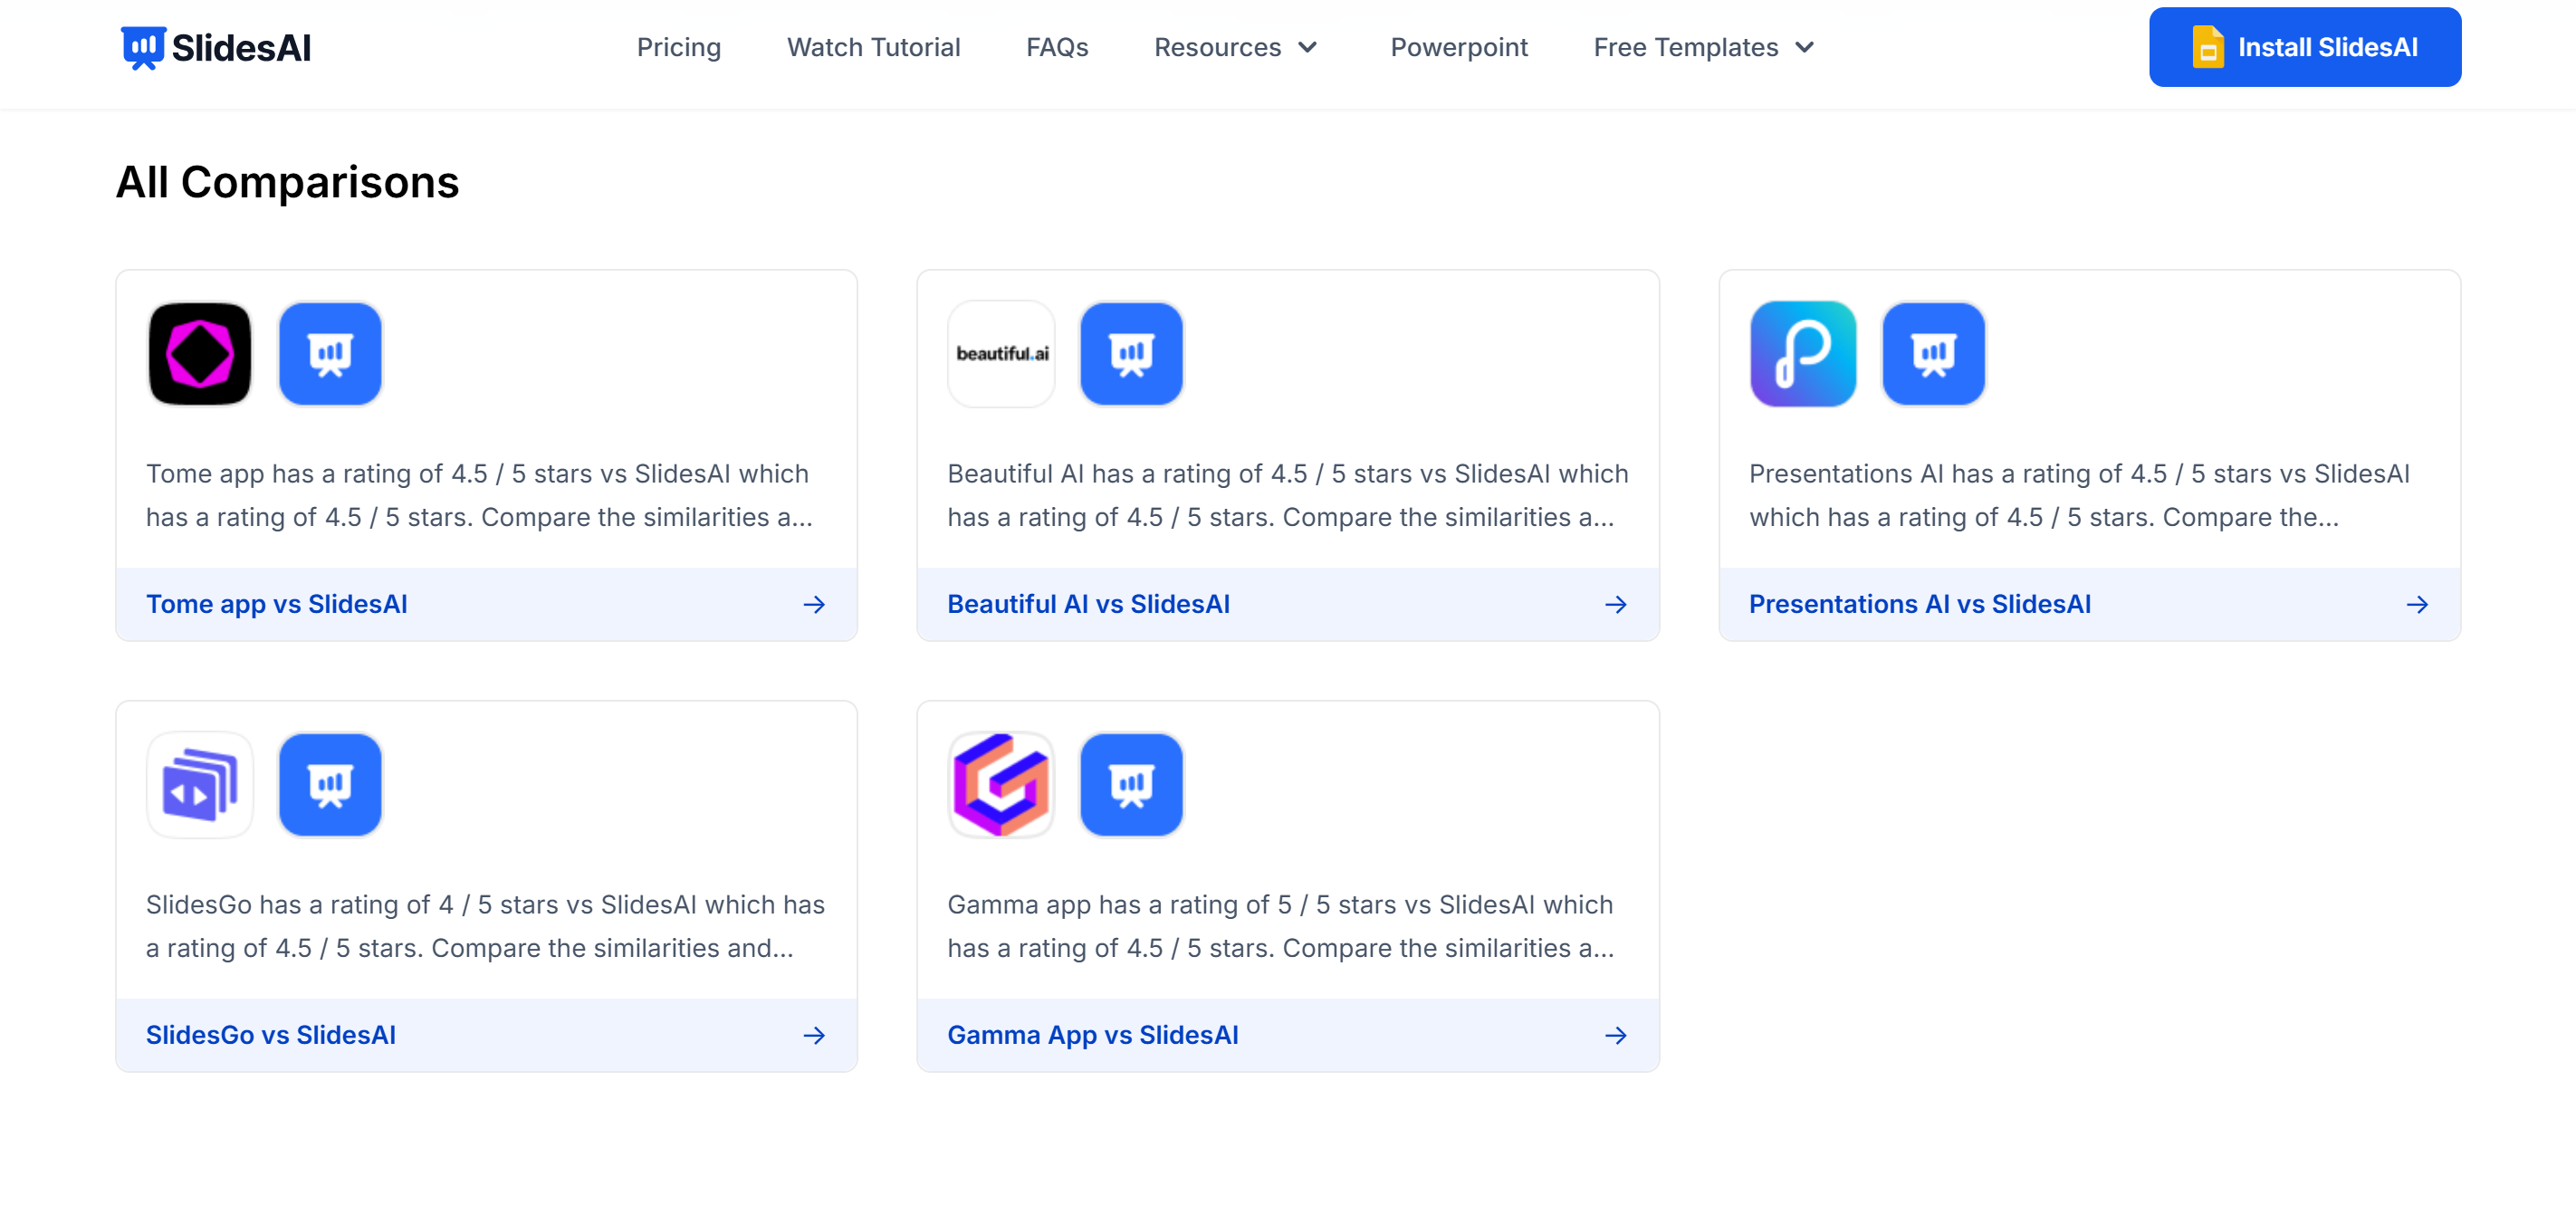Click SlidesAI icon in Presentations AI card

1933,354
